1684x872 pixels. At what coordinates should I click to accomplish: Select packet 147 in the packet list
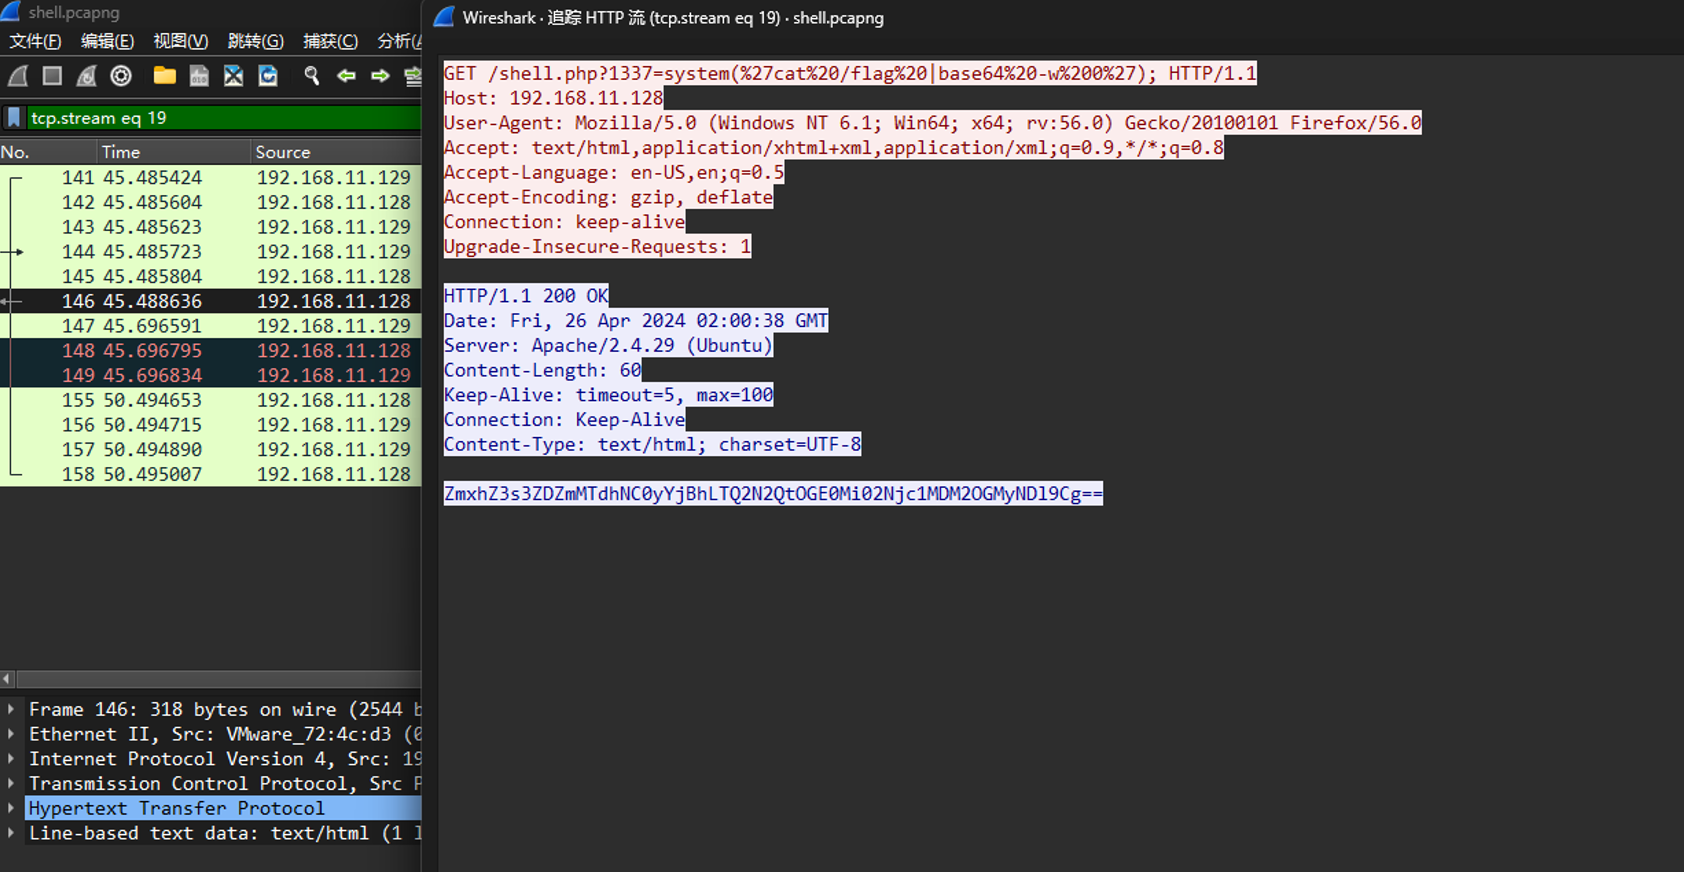[x=210, y=326]
